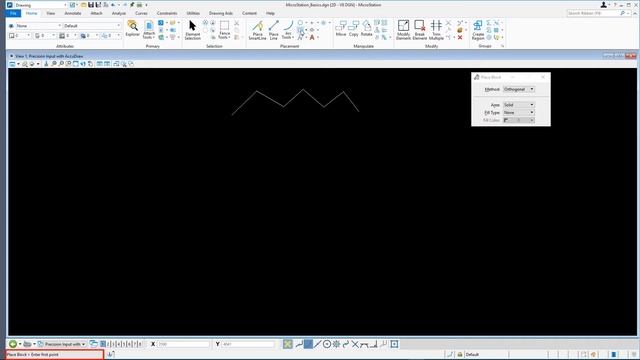Click the Fill Color swatch in Place Block
Viewport: 640px width, 360px height.
coord(519,120)
